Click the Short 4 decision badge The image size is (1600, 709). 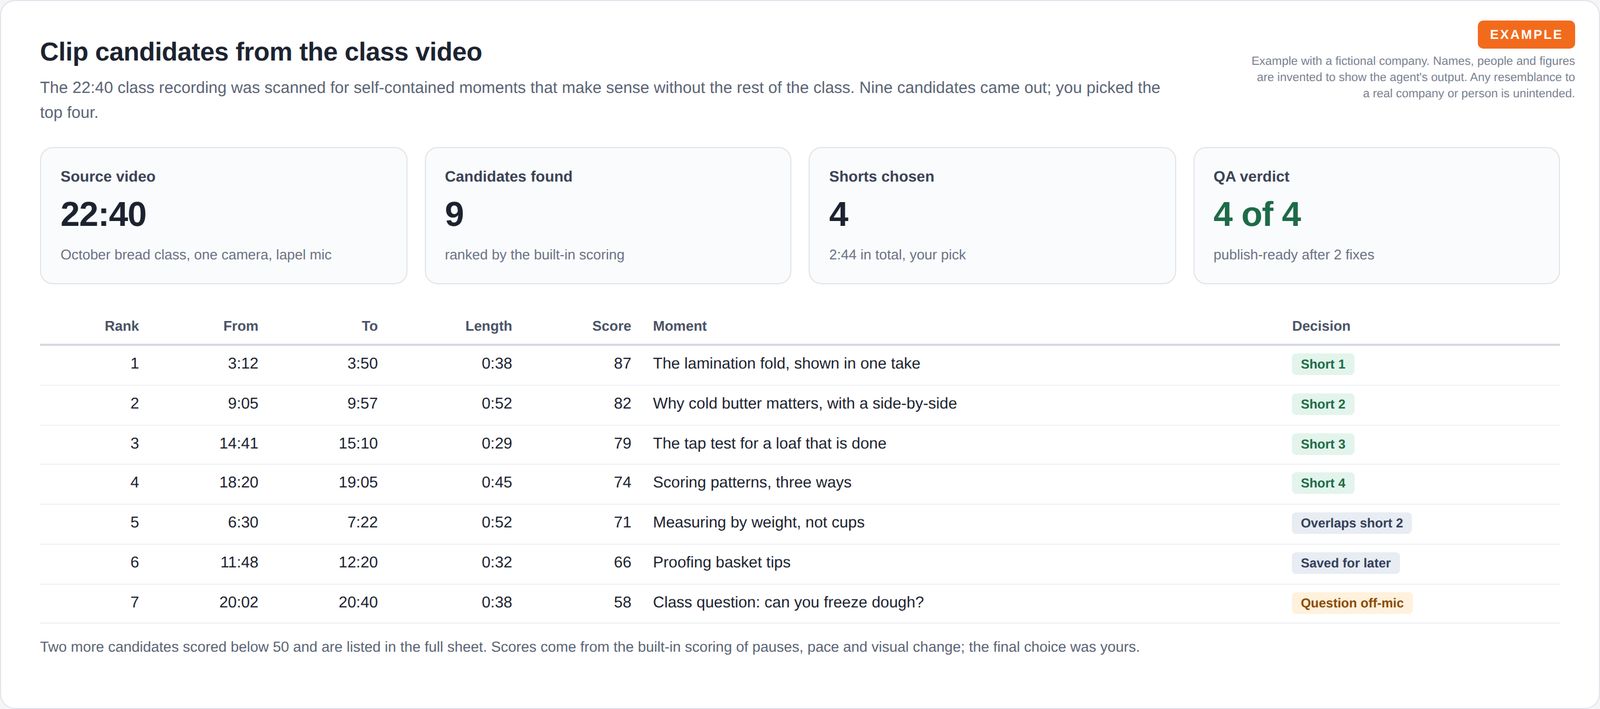point(1323,483)
